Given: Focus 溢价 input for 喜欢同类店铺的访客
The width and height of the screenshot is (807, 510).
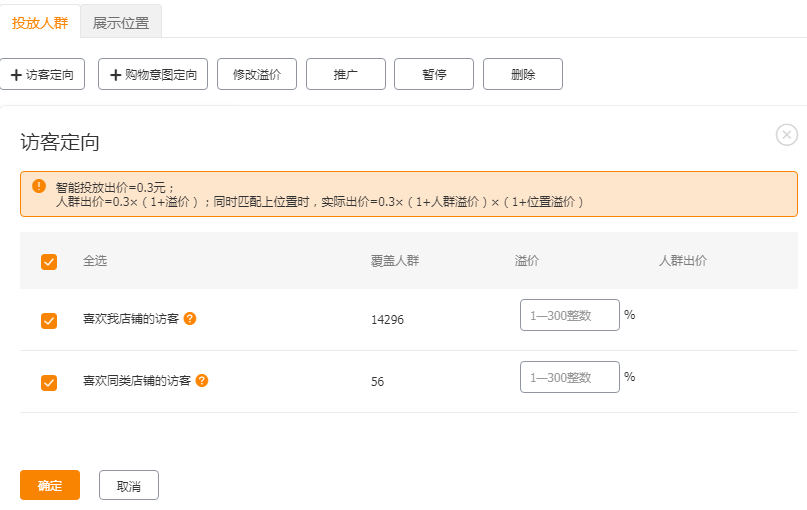Looking at the screenshot, I should [570, 377].
